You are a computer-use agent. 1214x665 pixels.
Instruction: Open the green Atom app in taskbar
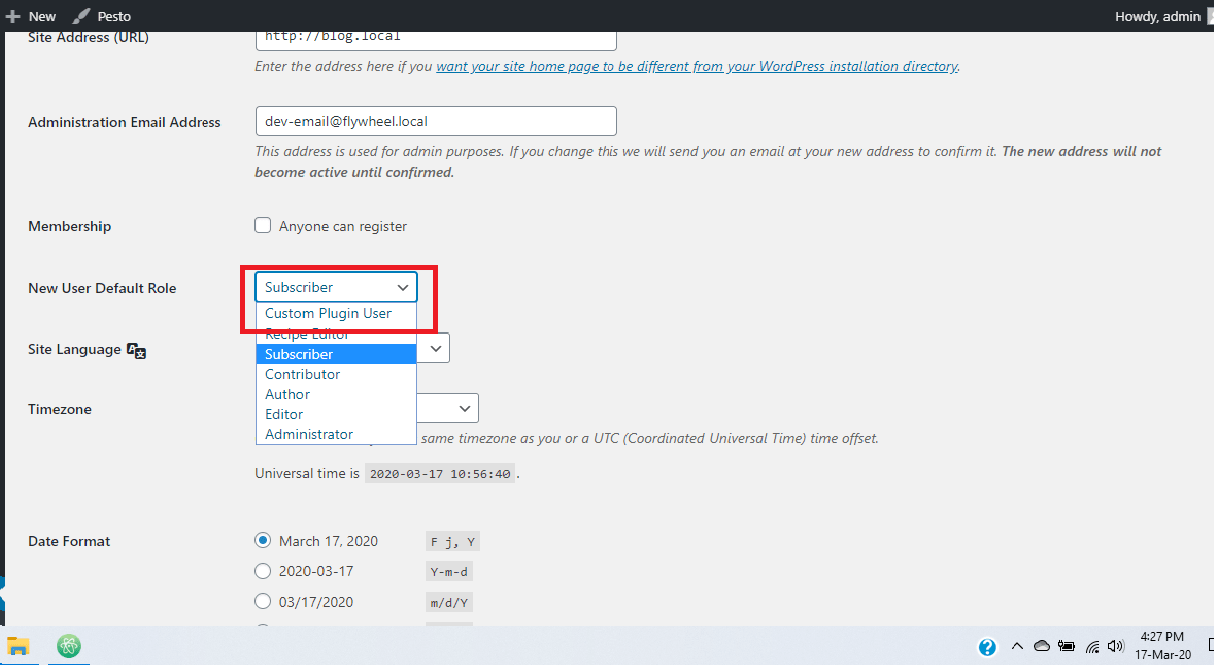(69, 645)
